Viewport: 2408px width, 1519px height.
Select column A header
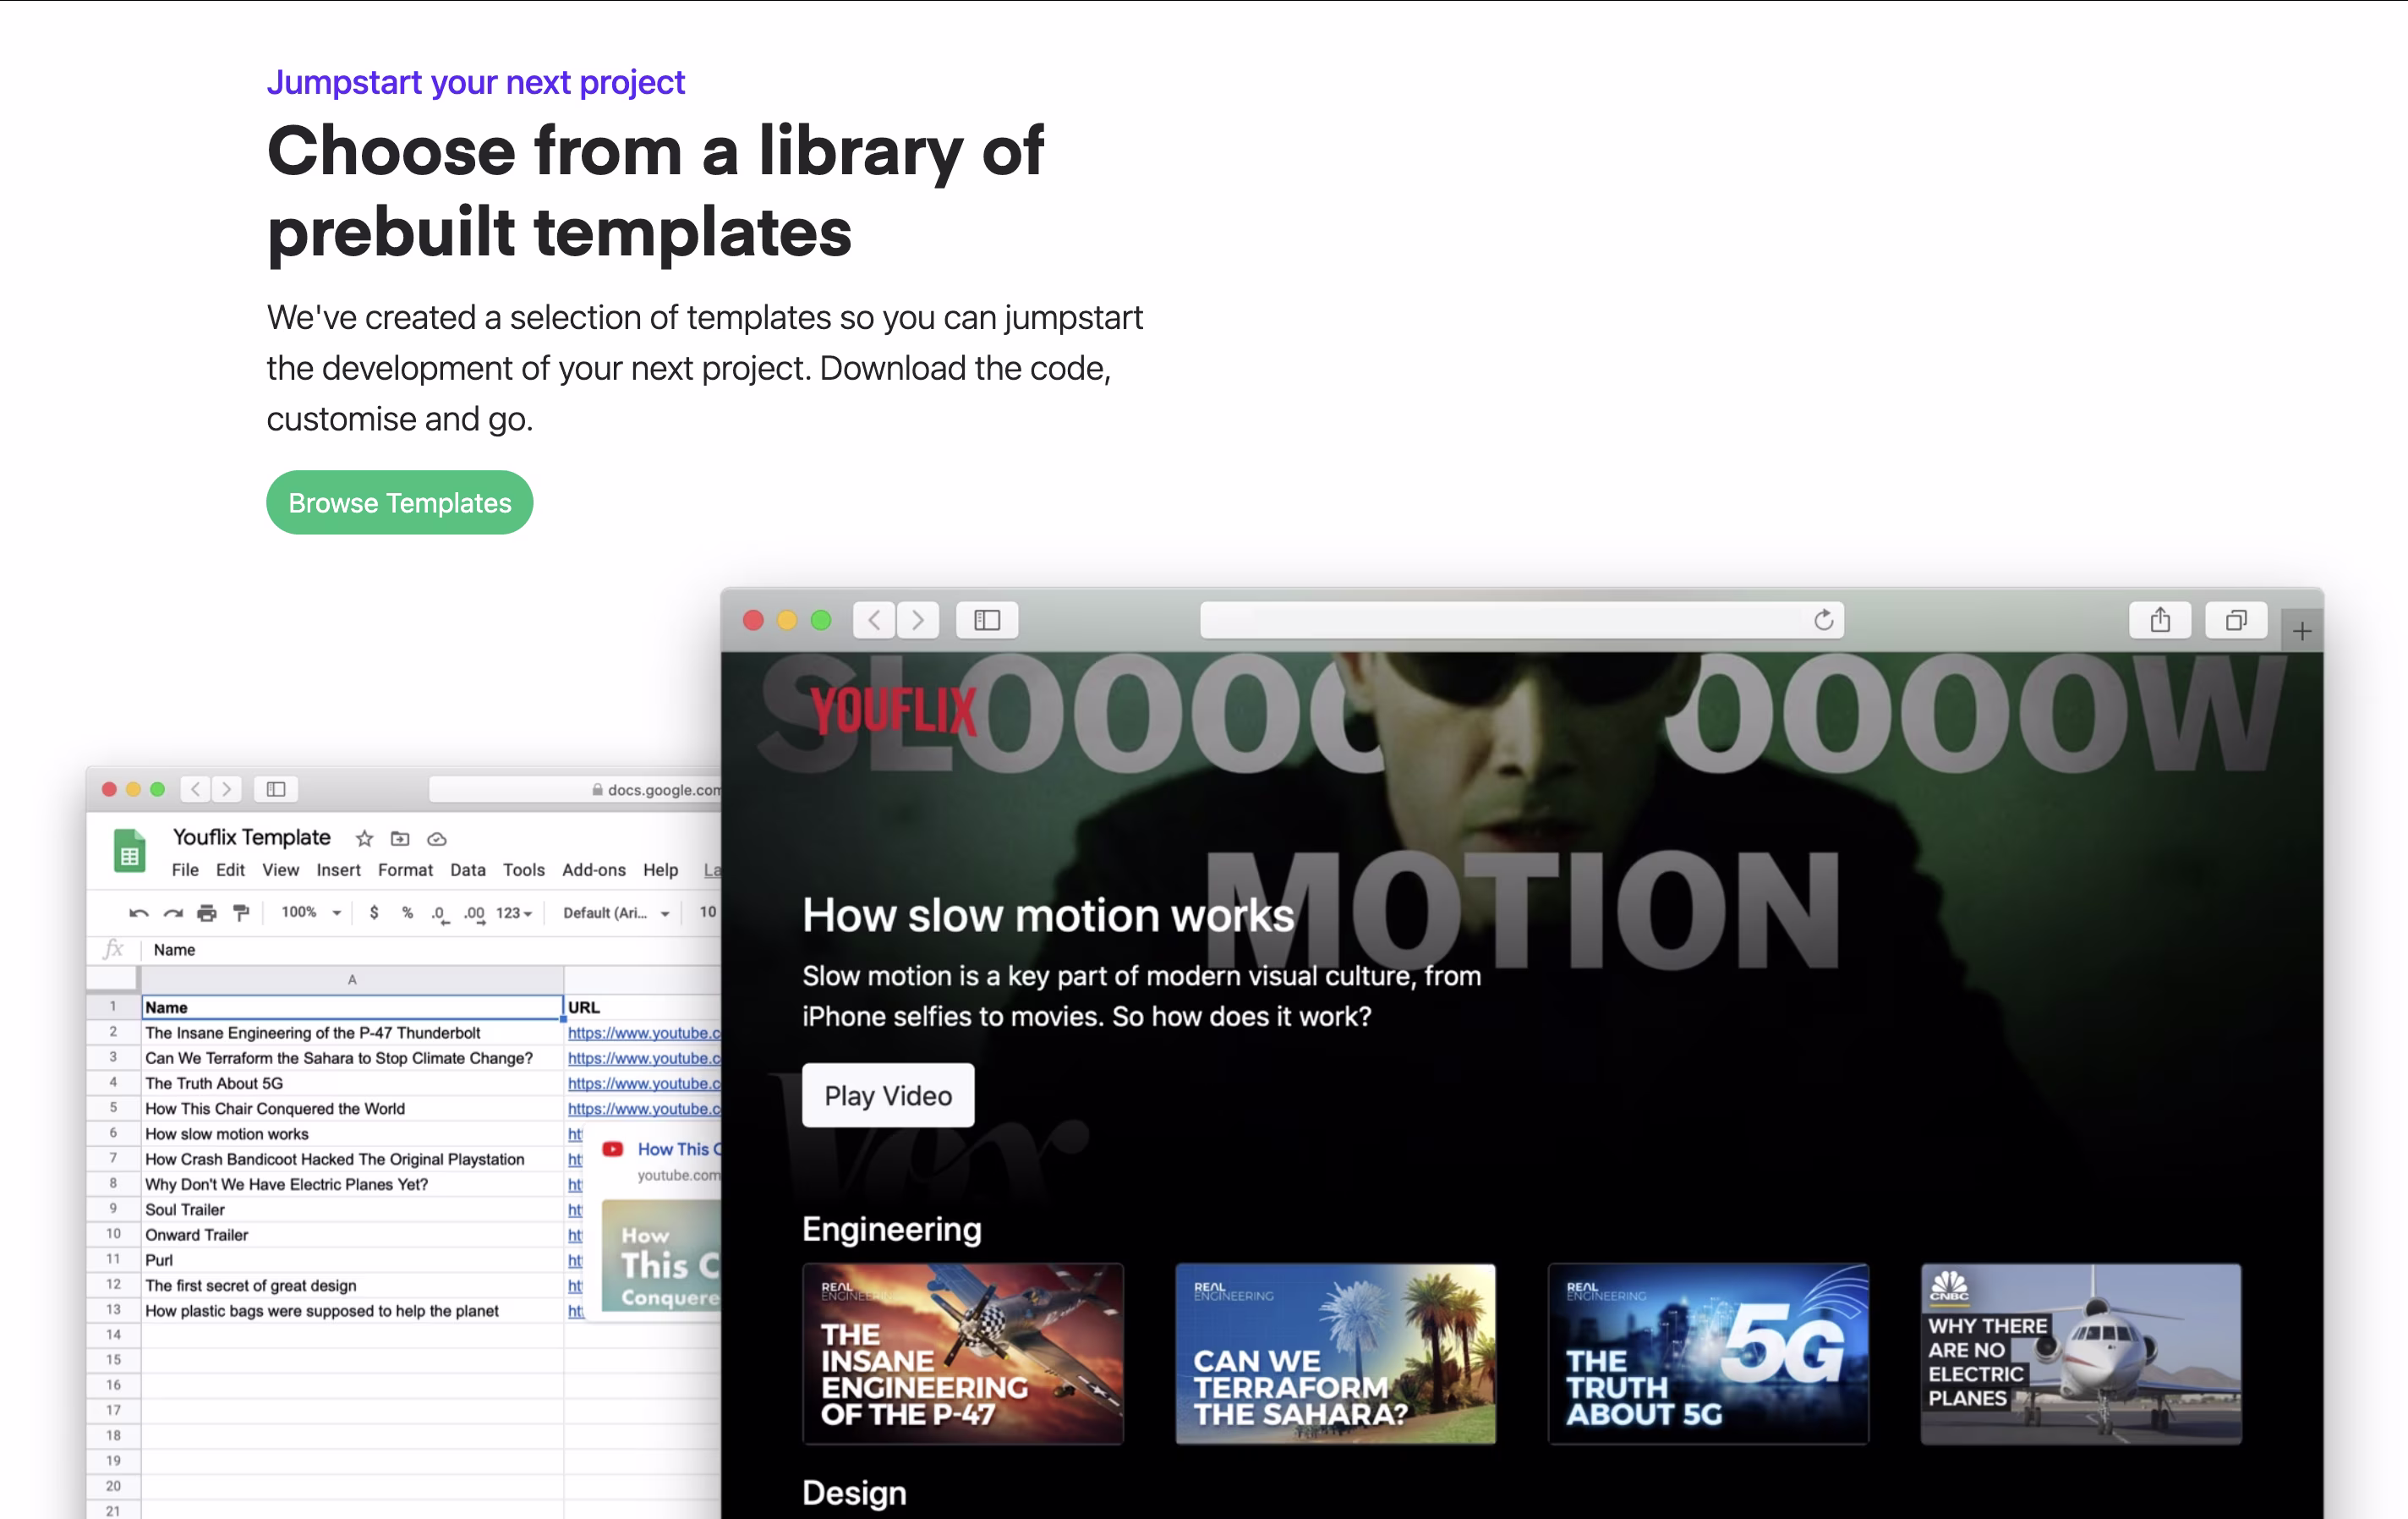click(x=352, y=979)
